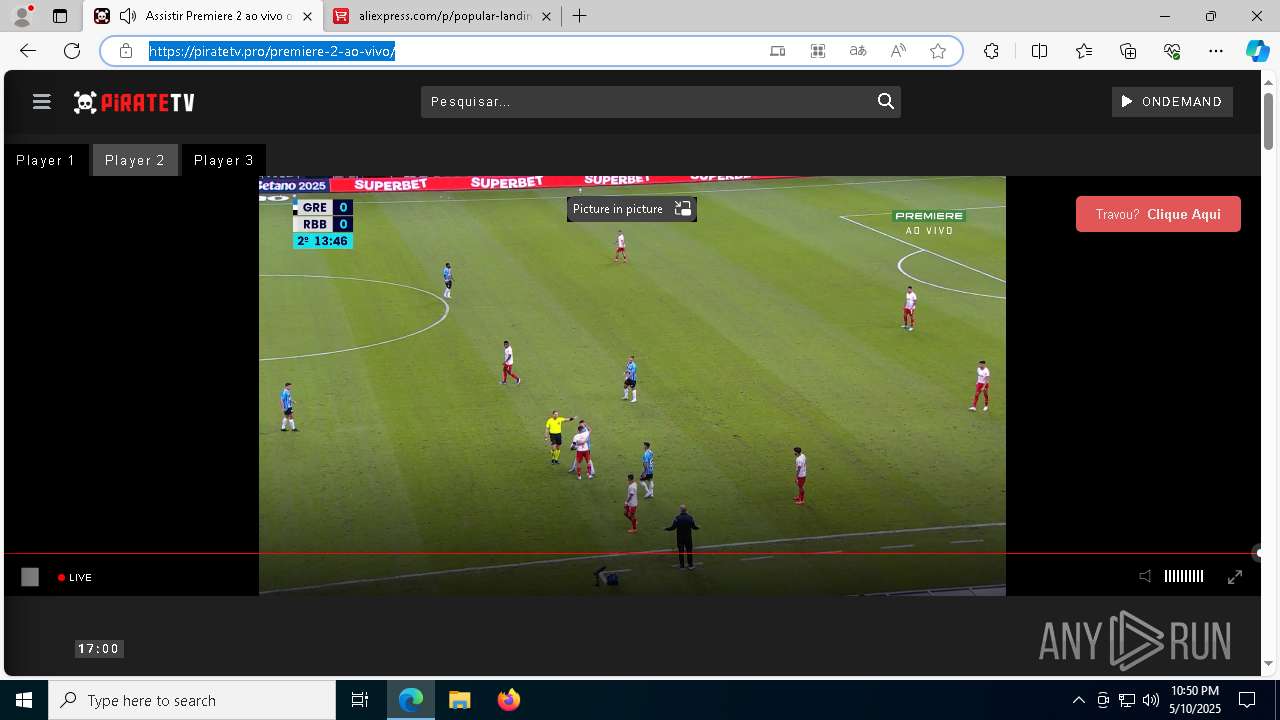Click the search magnifier icon

tap(885, 101)
